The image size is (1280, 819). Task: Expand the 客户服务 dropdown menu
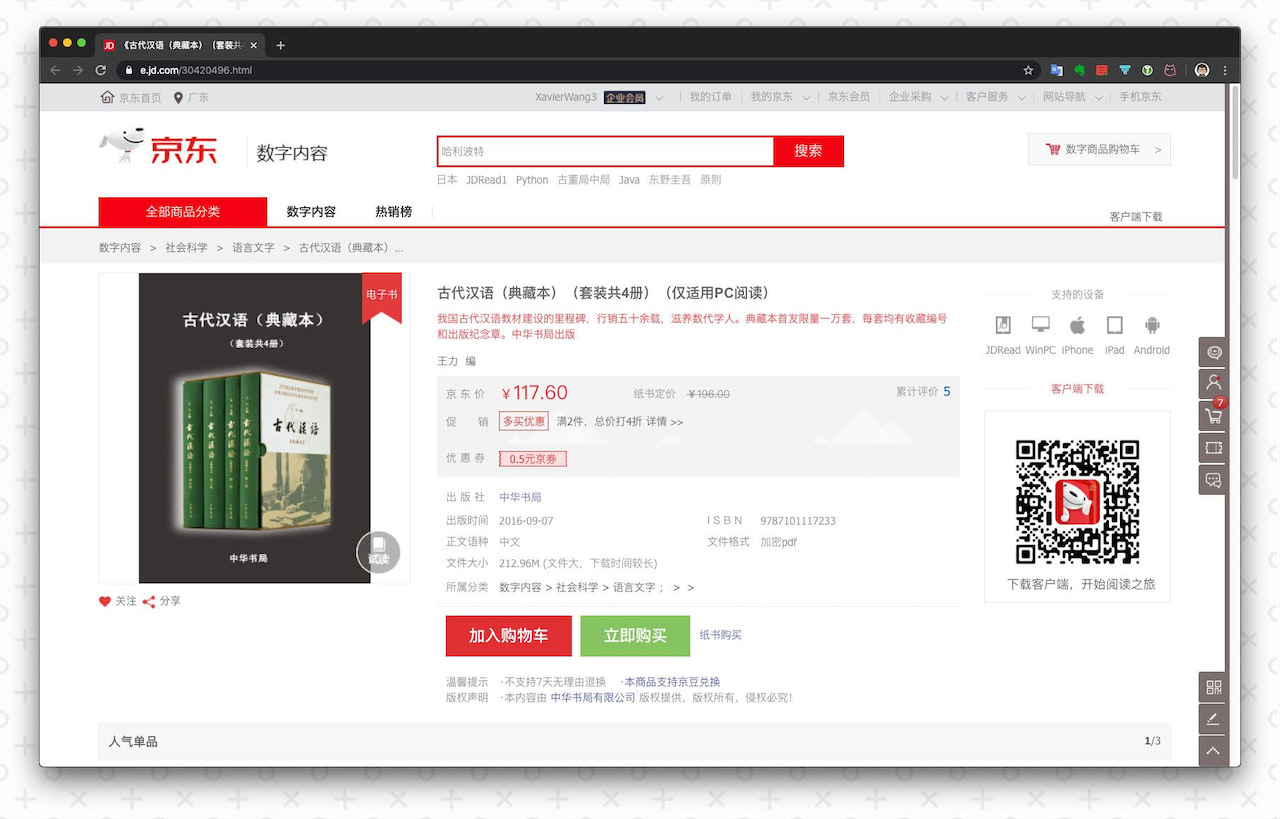pyautogui.click(x=993, y=97)
